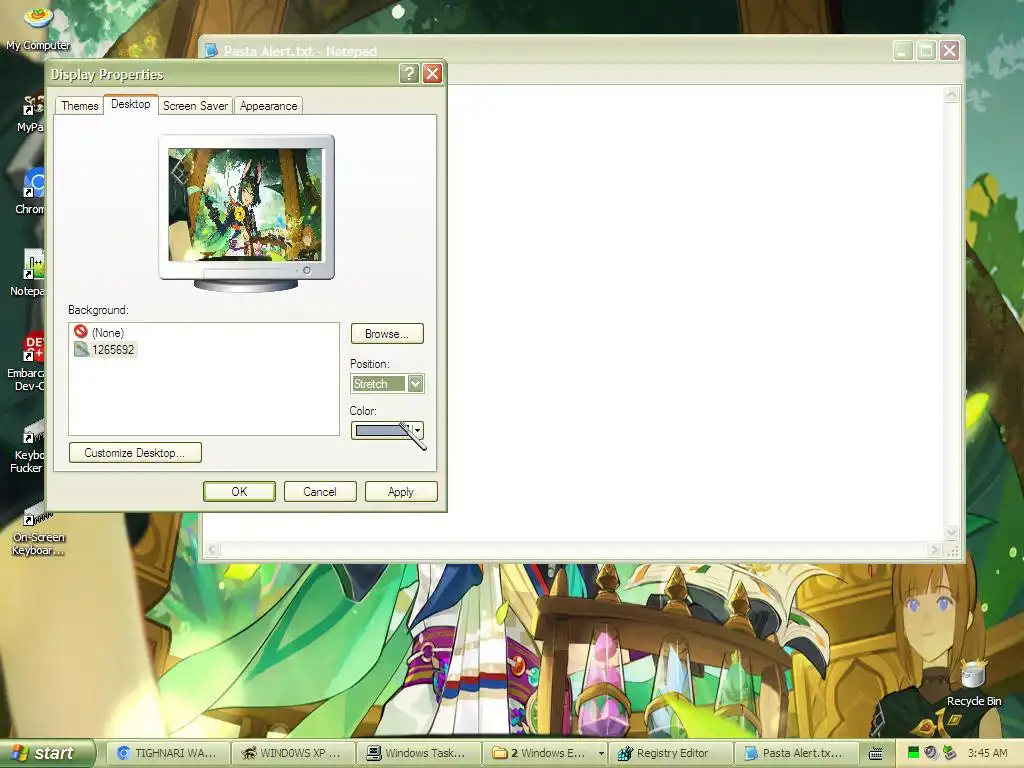Click the (None) background red icon
The image size is (1024, 768).
(81, 332)
